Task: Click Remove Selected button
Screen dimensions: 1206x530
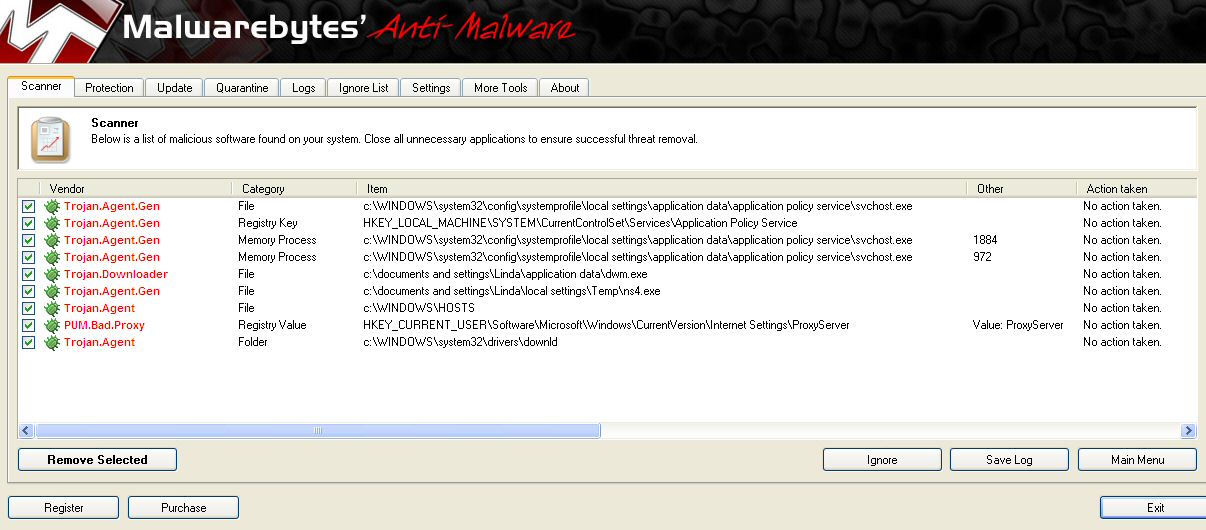Action: click(x=97, y=460)
